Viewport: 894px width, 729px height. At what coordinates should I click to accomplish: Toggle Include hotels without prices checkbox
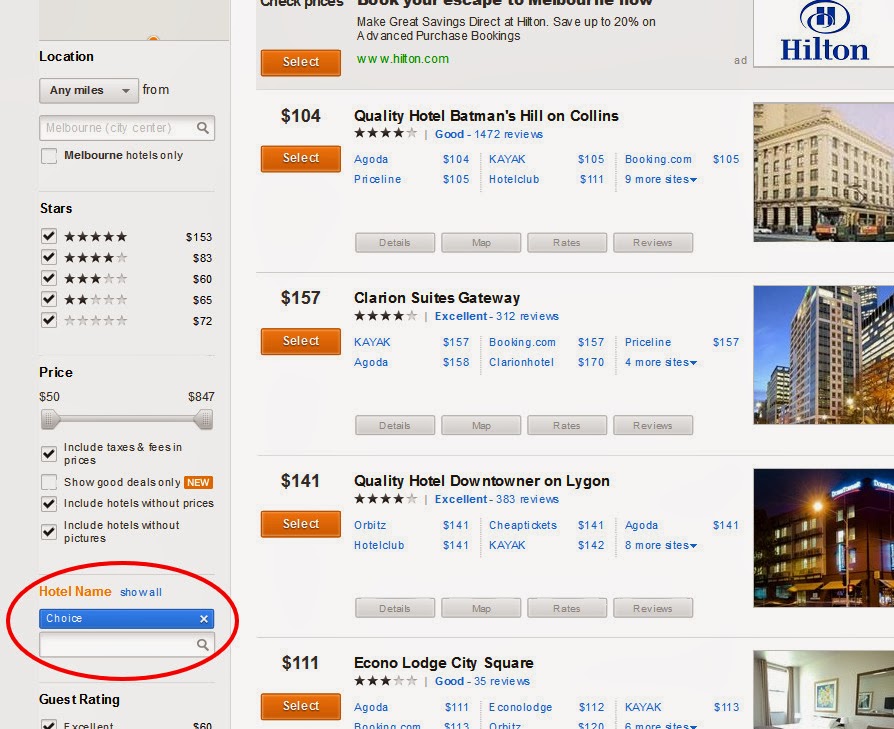[x=49, y=503]
